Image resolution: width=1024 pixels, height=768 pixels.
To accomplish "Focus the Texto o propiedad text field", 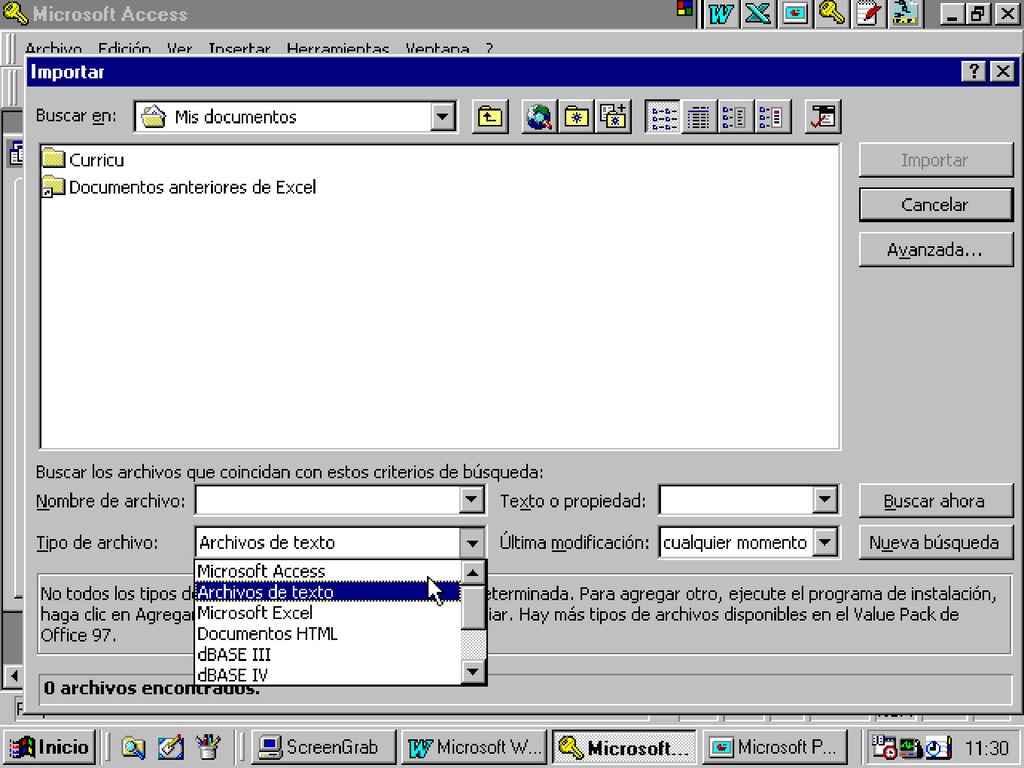I will (x=737, y=501).
